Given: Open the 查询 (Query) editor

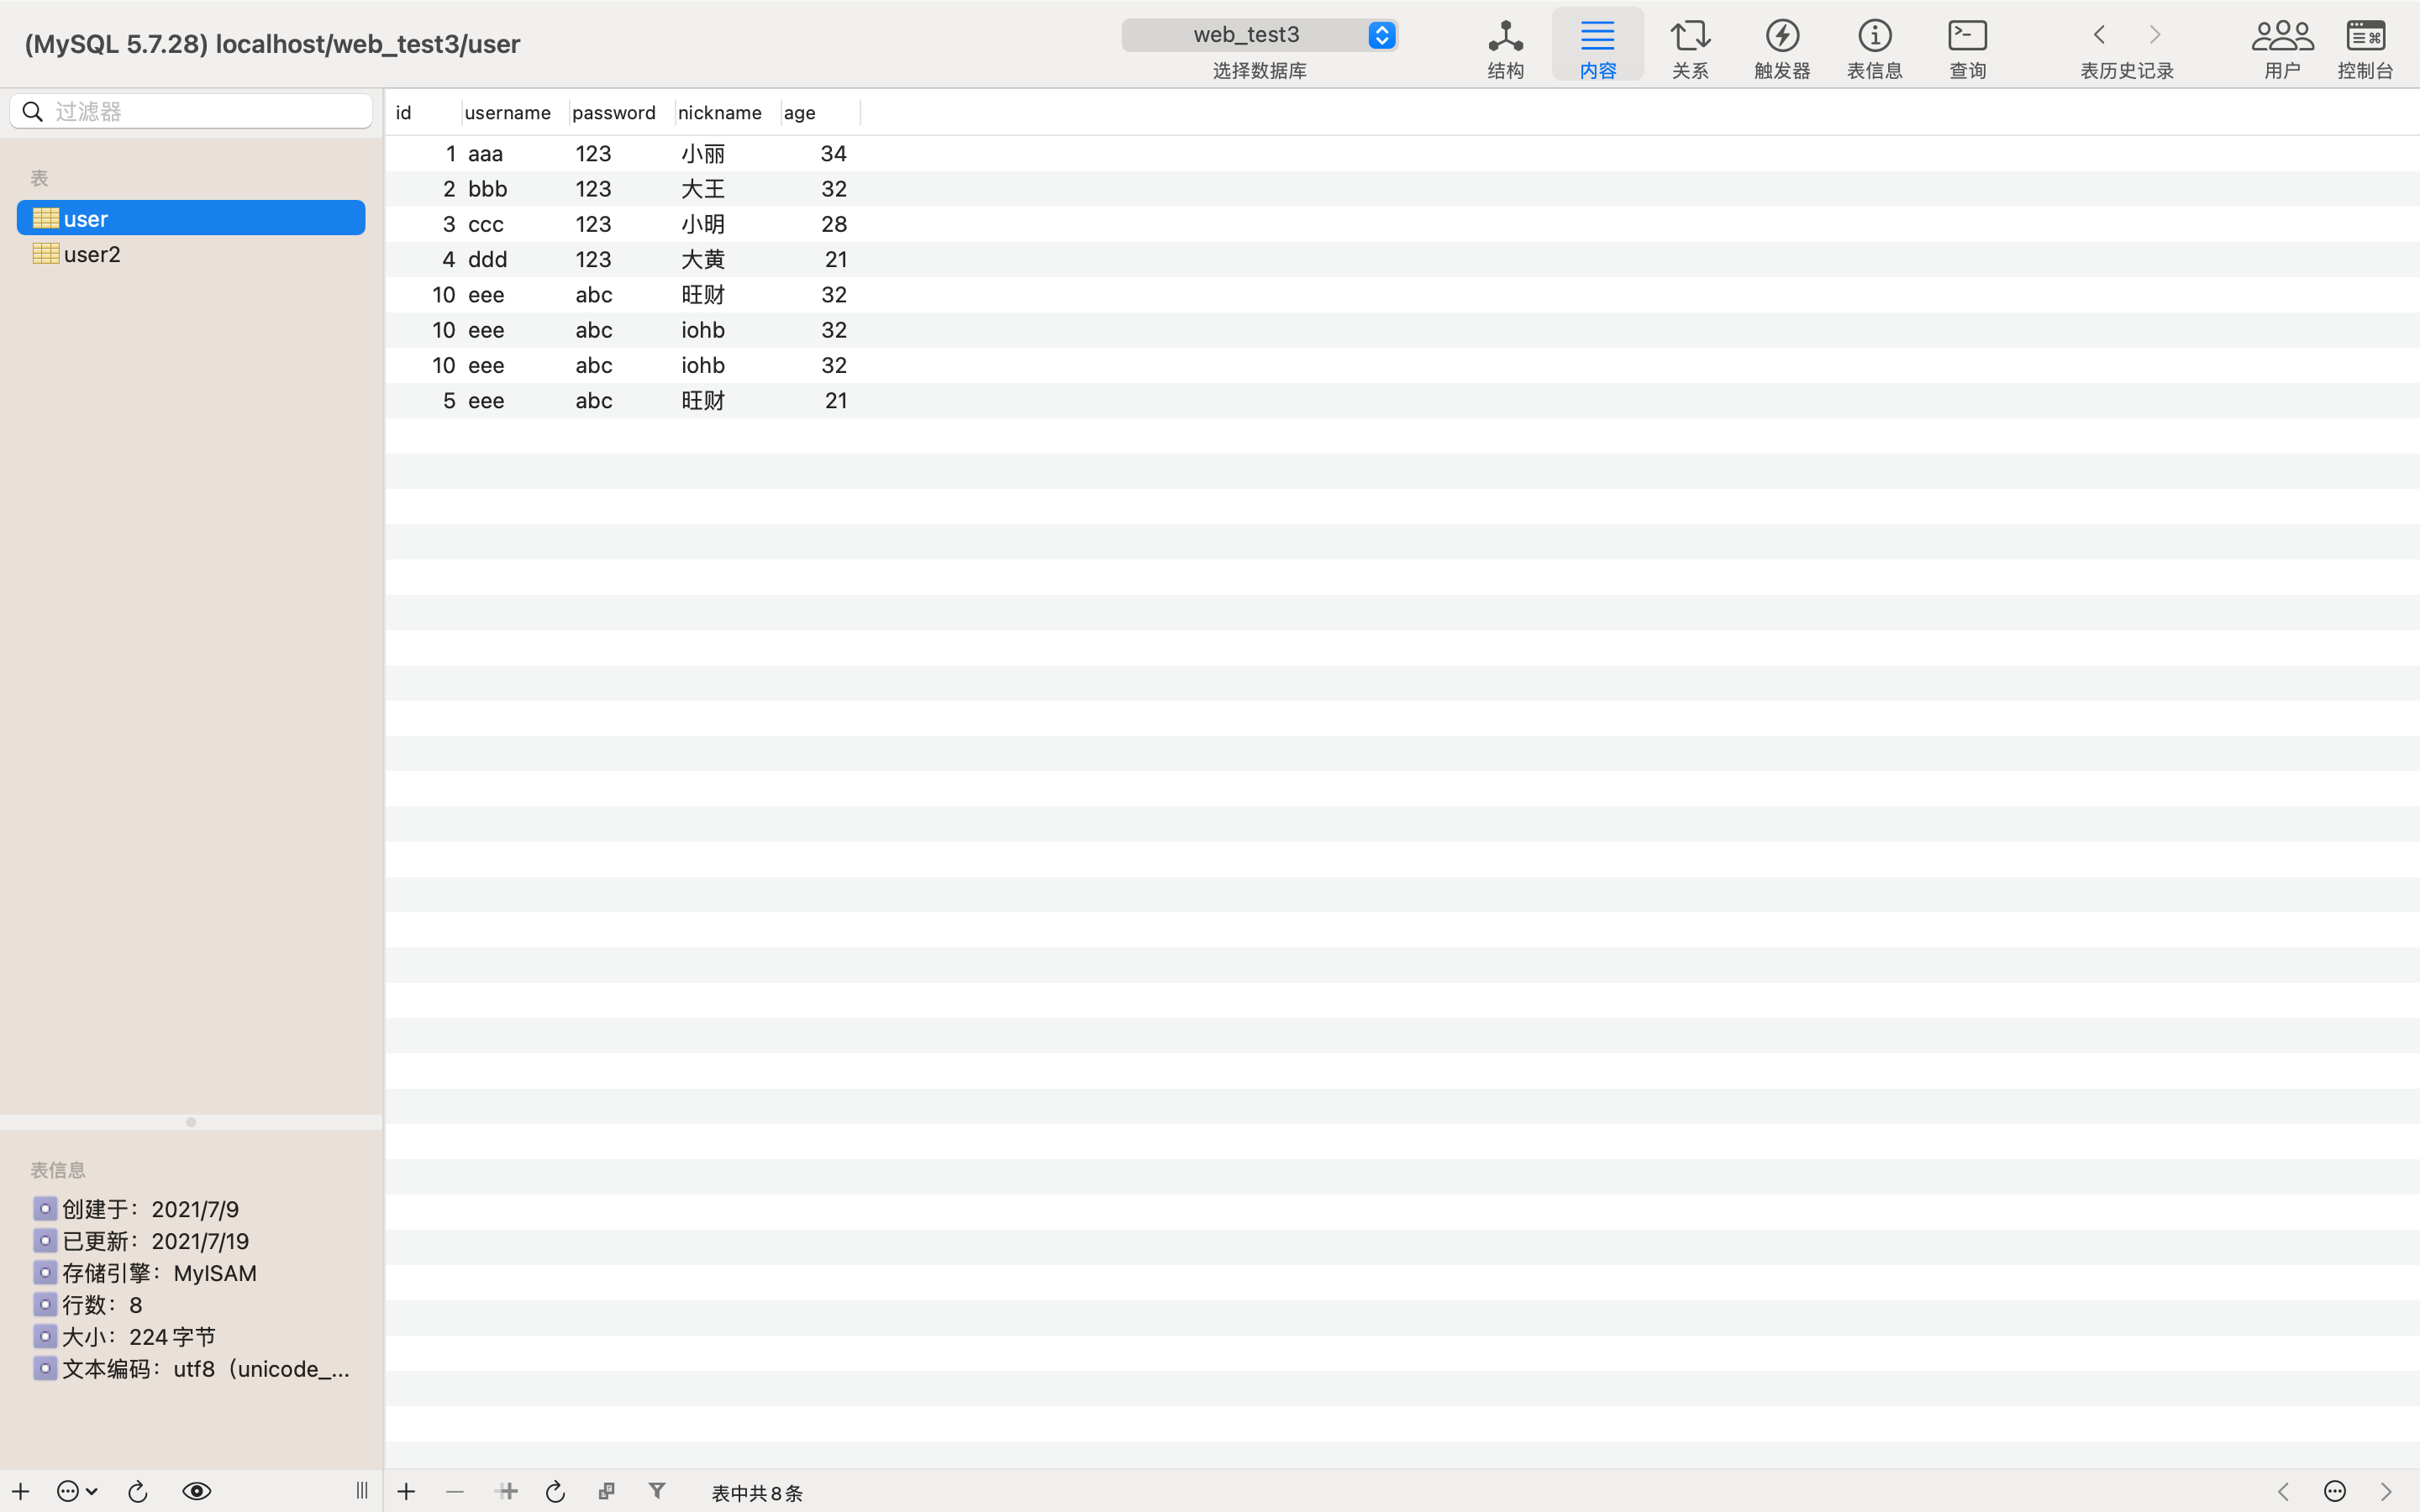Looking at the screenshot, I should coord(1967,46).
